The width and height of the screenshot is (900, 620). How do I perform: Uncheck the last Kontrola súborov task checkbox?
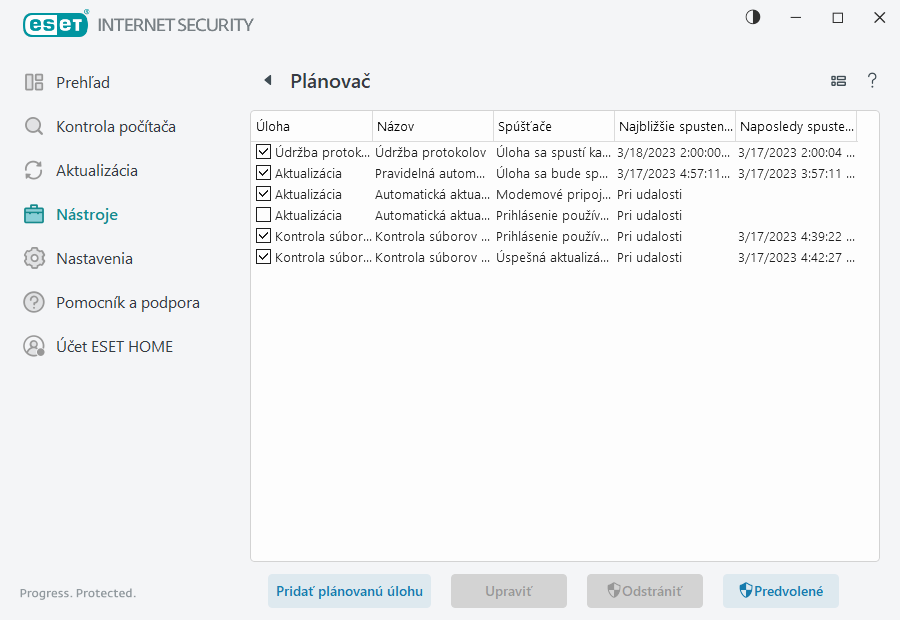coord(263,257)
